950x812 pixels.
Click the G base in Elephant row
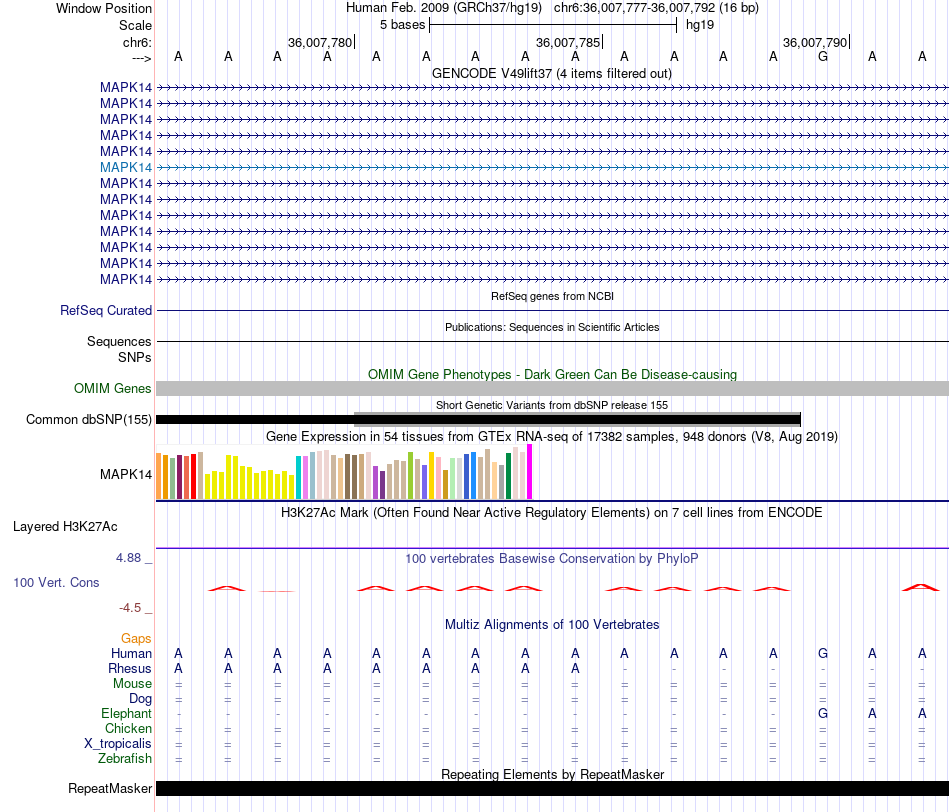(x=823, y=713)
